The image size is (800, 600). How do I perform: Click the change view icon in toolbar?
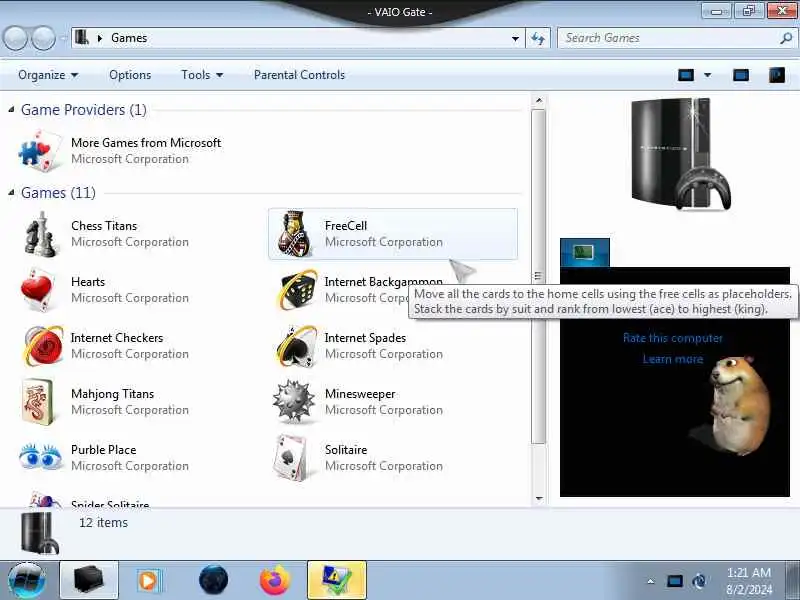point(686,76)
